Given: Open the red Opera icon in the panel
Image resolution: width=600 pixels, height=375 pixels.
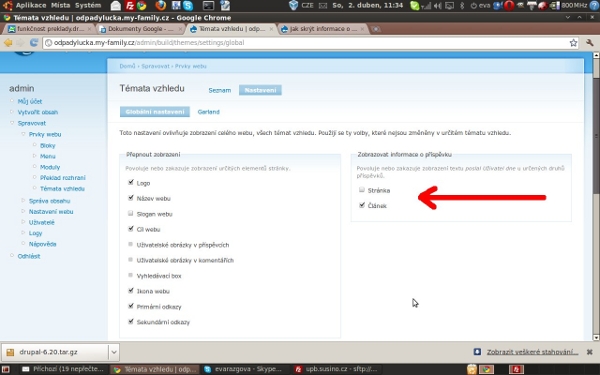Looking at the screenshot, I should (x=509, y=5).
